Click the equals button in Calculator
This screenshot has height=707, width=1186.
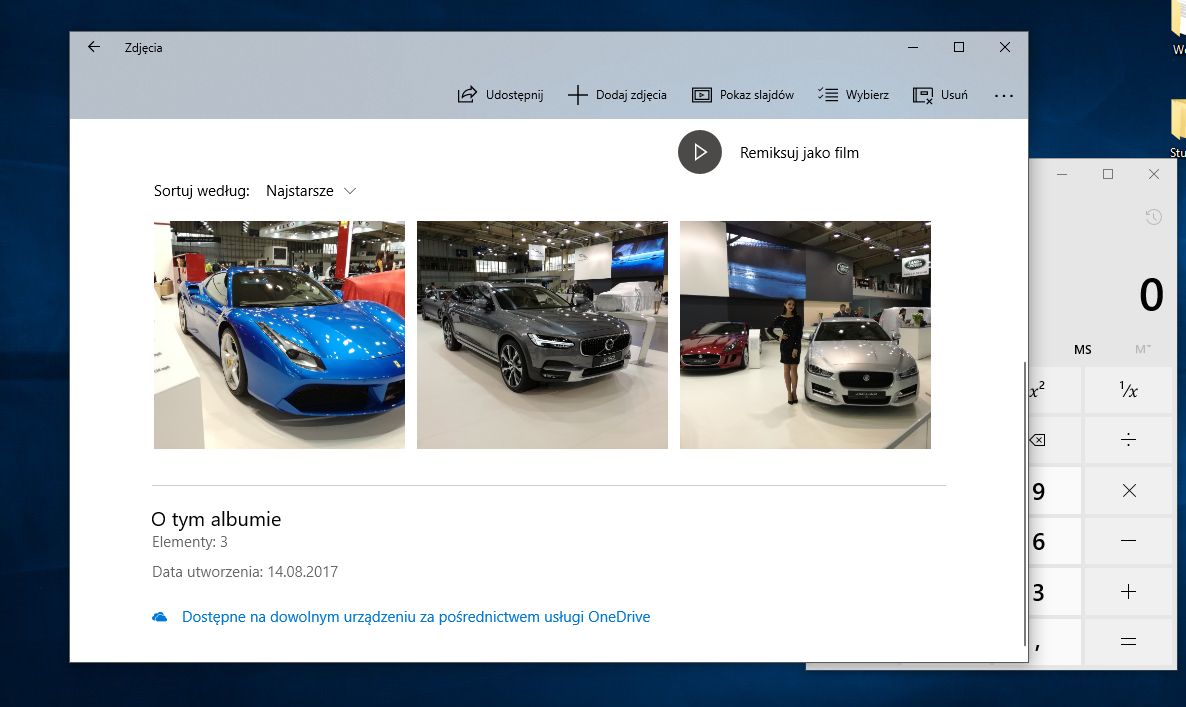pos(1128,642)
